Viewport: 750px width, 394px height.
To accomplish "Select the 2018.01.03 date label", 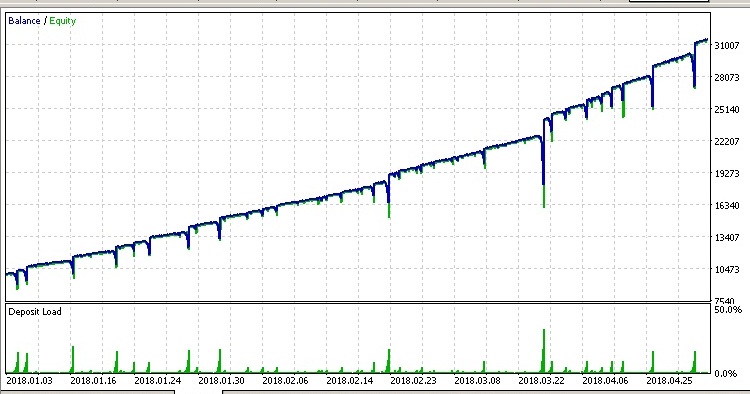I will (x=29, y=381).
